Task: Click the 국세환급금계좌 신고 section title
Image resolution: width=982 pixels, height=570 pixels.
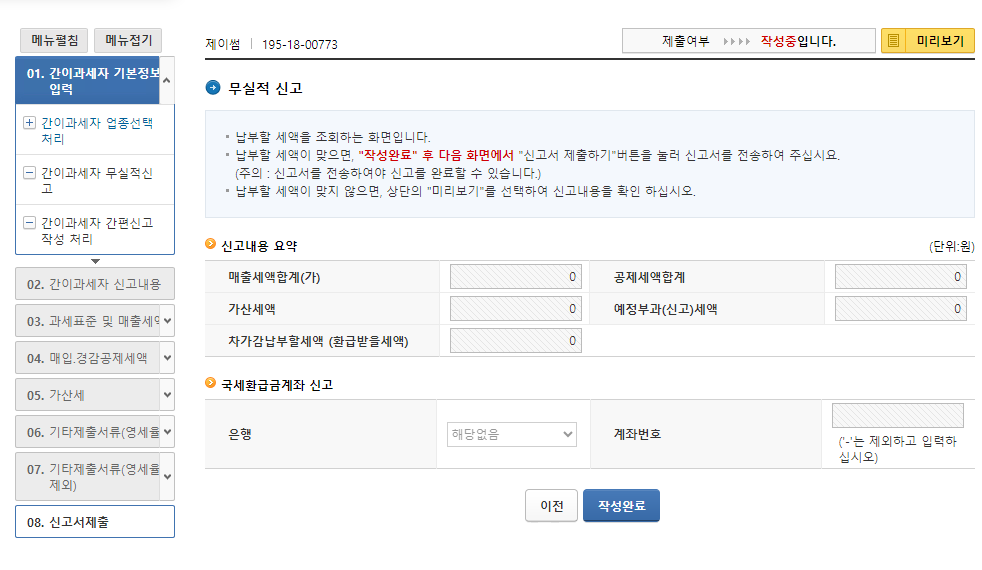Action: [277, 385]
